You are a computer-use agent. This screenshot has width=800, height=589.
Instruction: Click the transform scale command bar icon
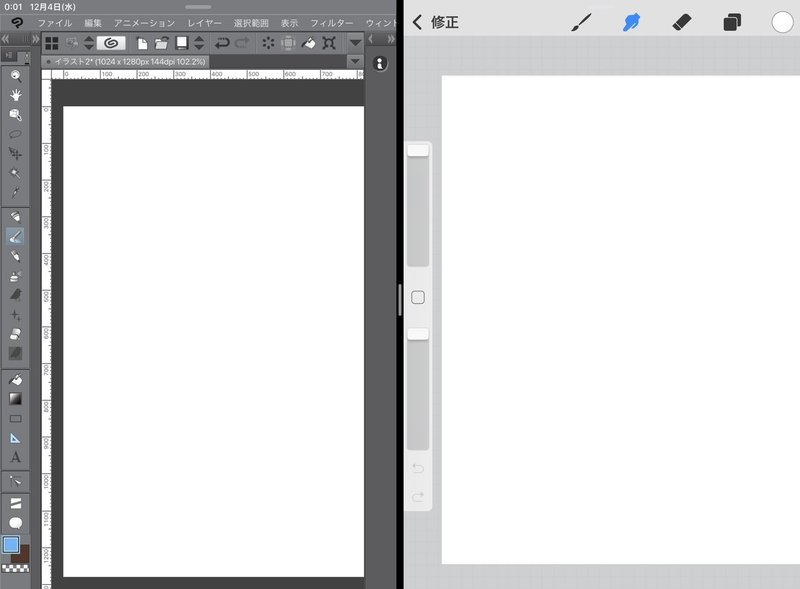tap(329, 43)
